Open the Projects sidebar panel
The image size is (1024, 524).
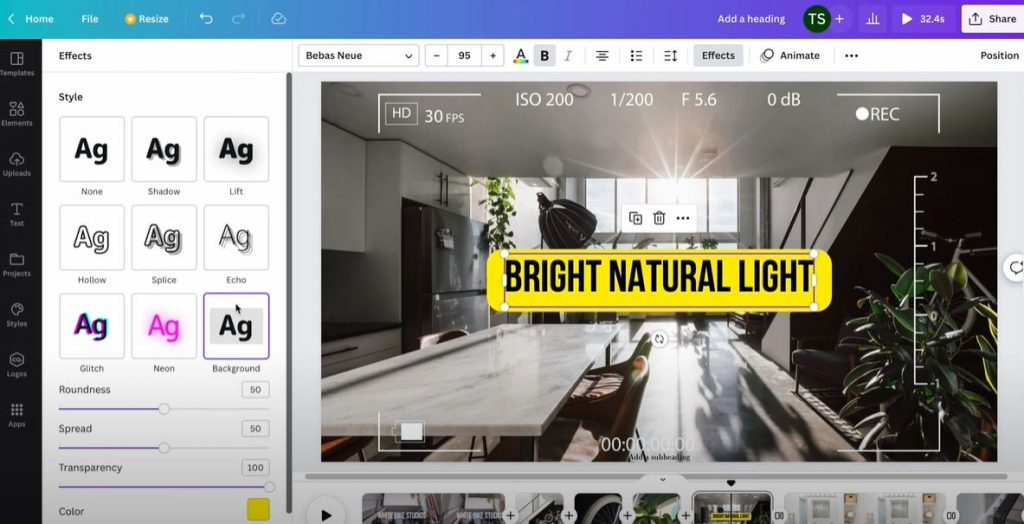tap(17, 265)
